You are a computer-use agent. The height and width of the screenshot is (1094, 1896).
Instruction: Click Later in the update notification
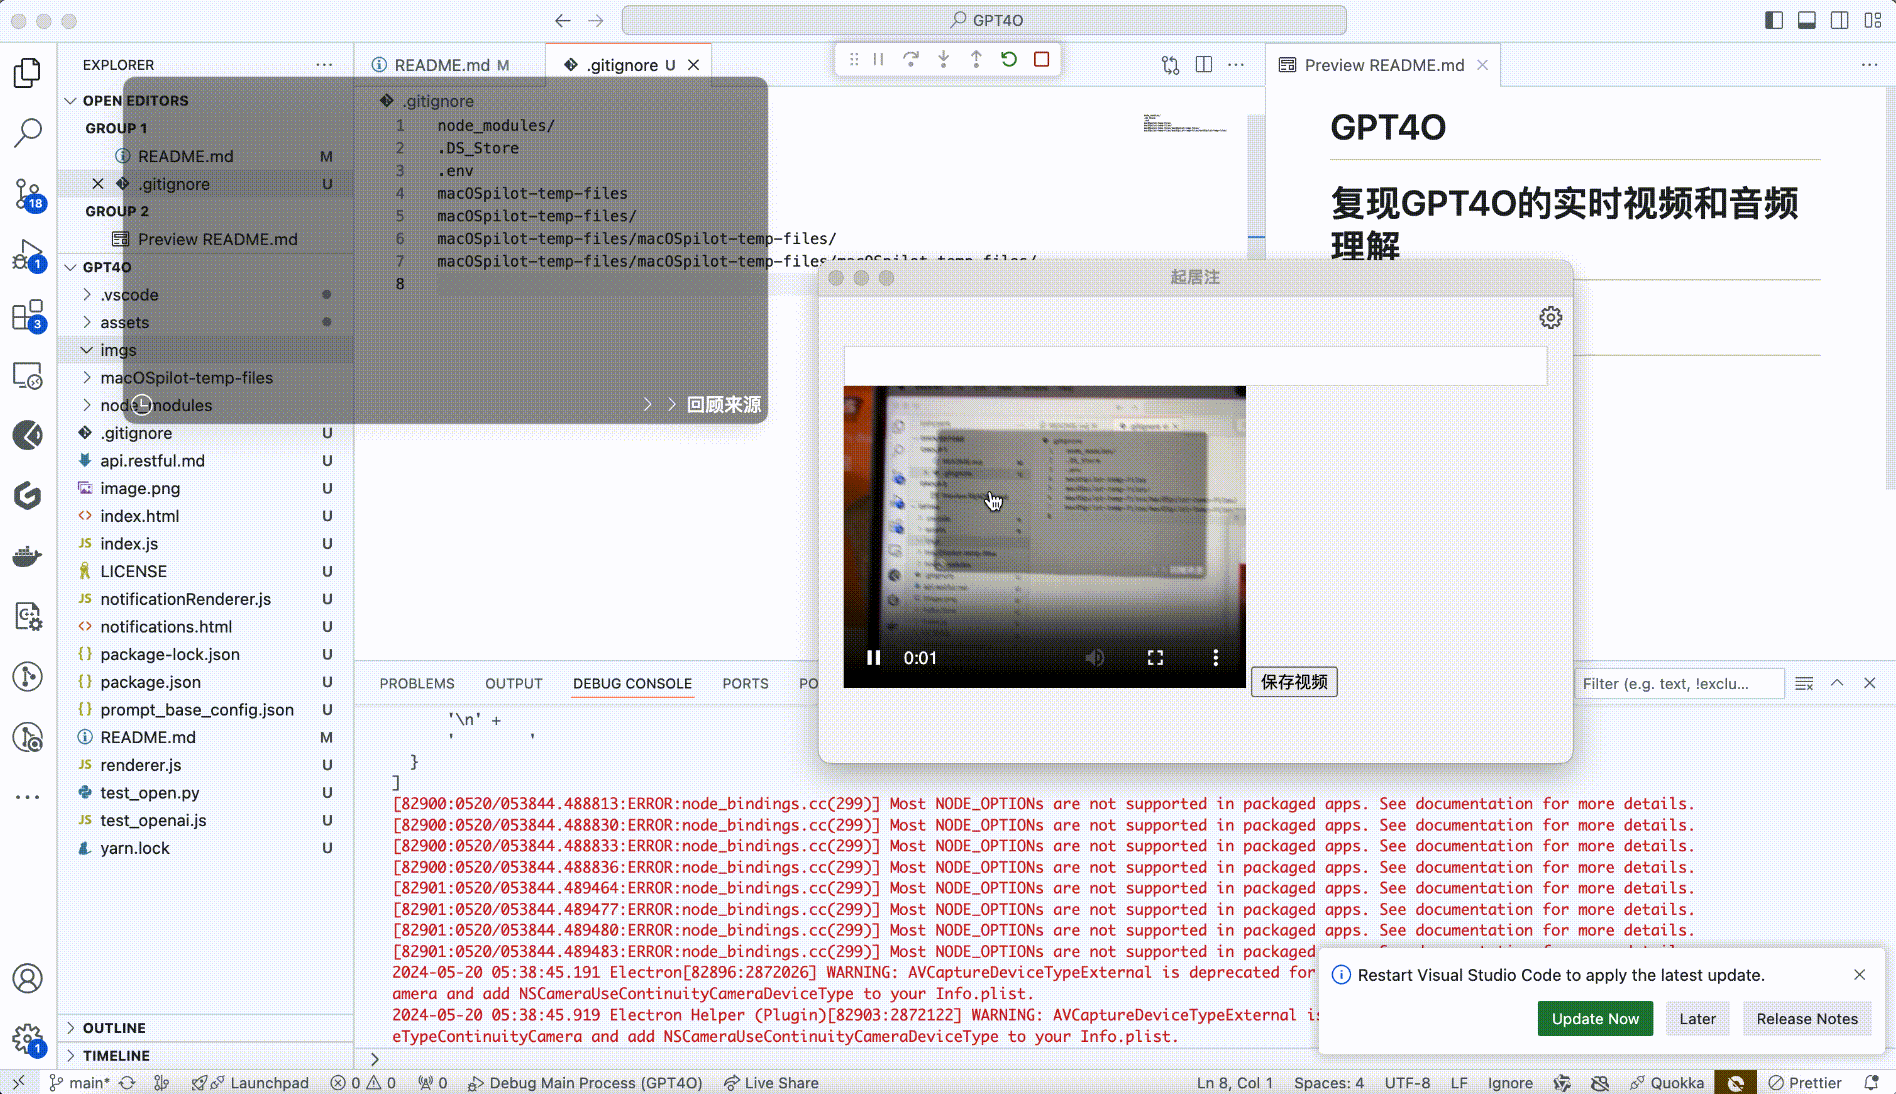(1697, 1019)
